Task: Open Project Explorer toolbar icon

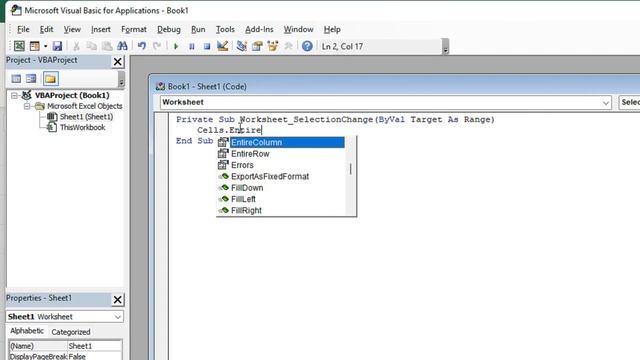Action: pyautogui.click(x=242, y=46)
